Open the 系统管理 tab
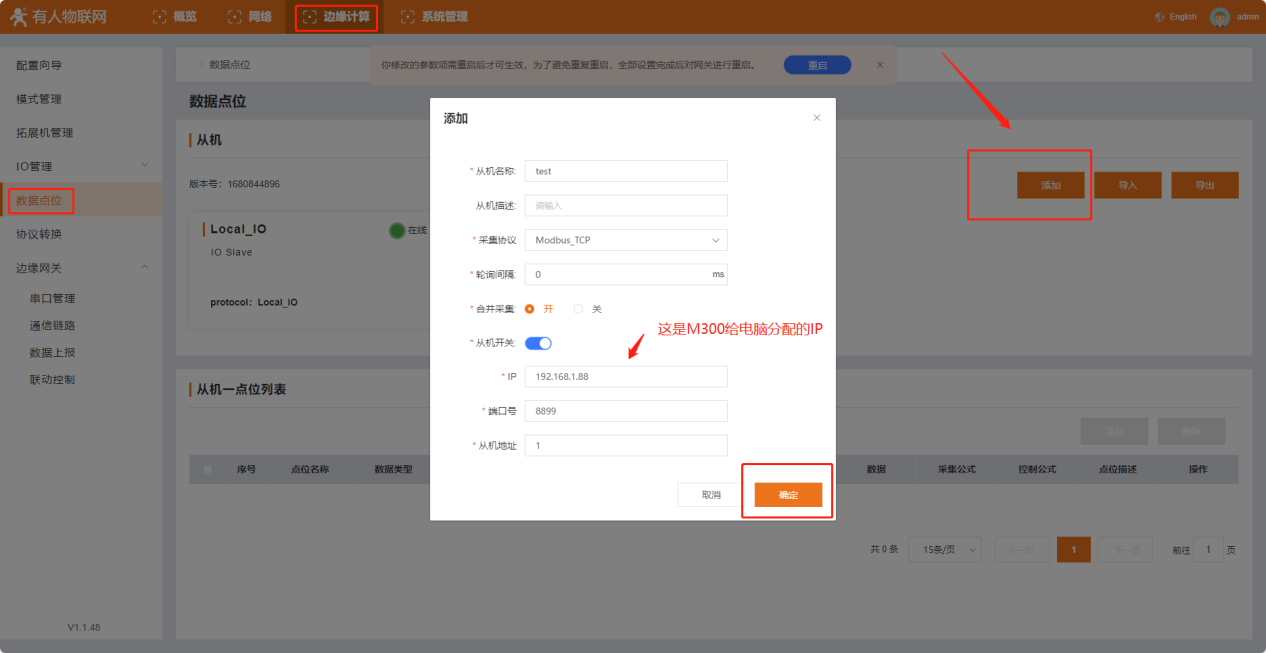Image resolution: width=1266 pixels, height=653 pixels. pos(434,17)
